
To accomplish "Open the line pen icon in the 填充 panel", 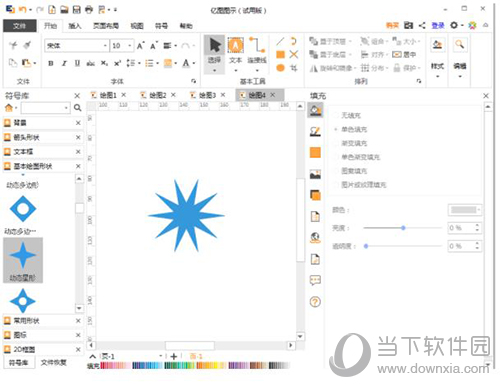I will pos(315,131).
